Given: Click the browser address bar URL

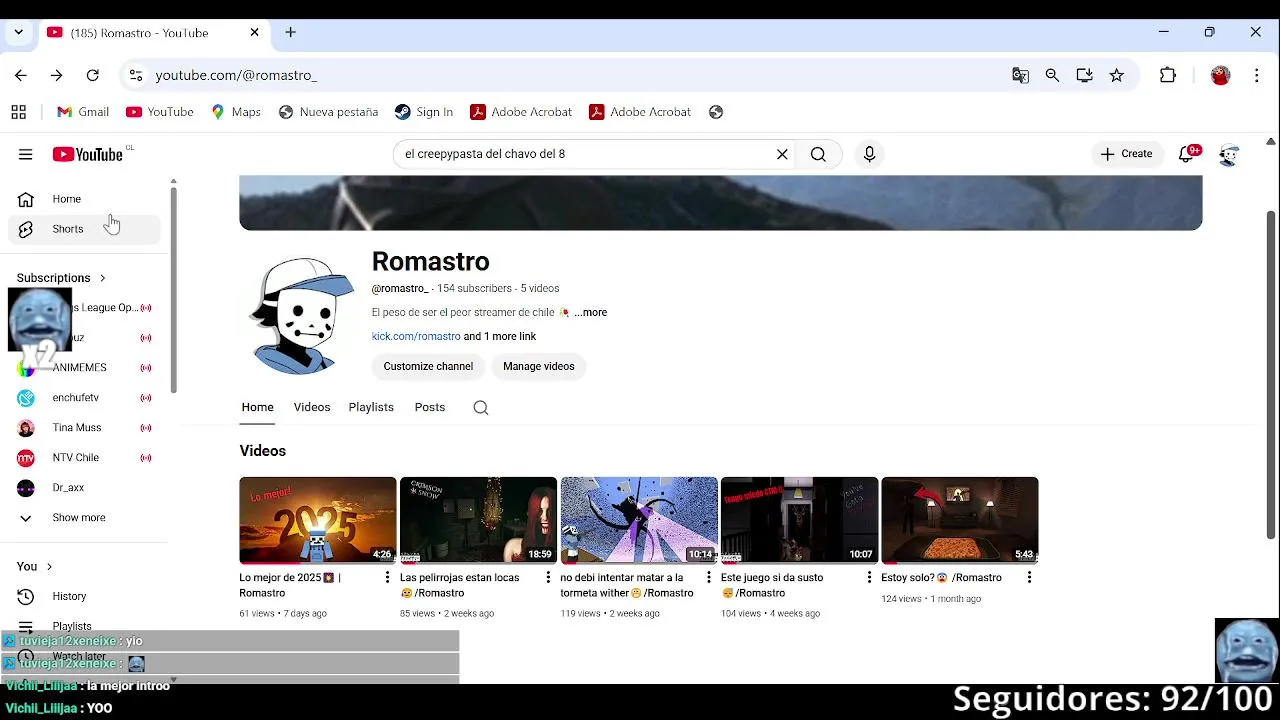Looking at the screenshot, I should pyautogui.click(x=236, y=75).
